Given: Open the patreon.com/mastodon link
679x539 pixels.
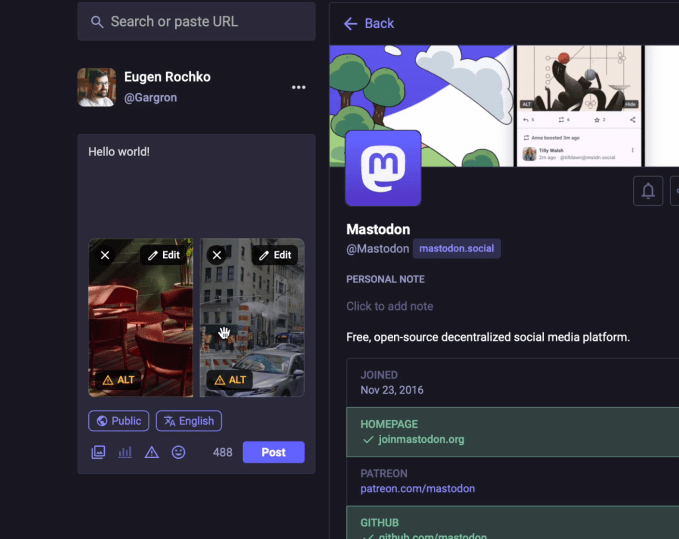Looking at the screenshot, I should coord(418,489).
